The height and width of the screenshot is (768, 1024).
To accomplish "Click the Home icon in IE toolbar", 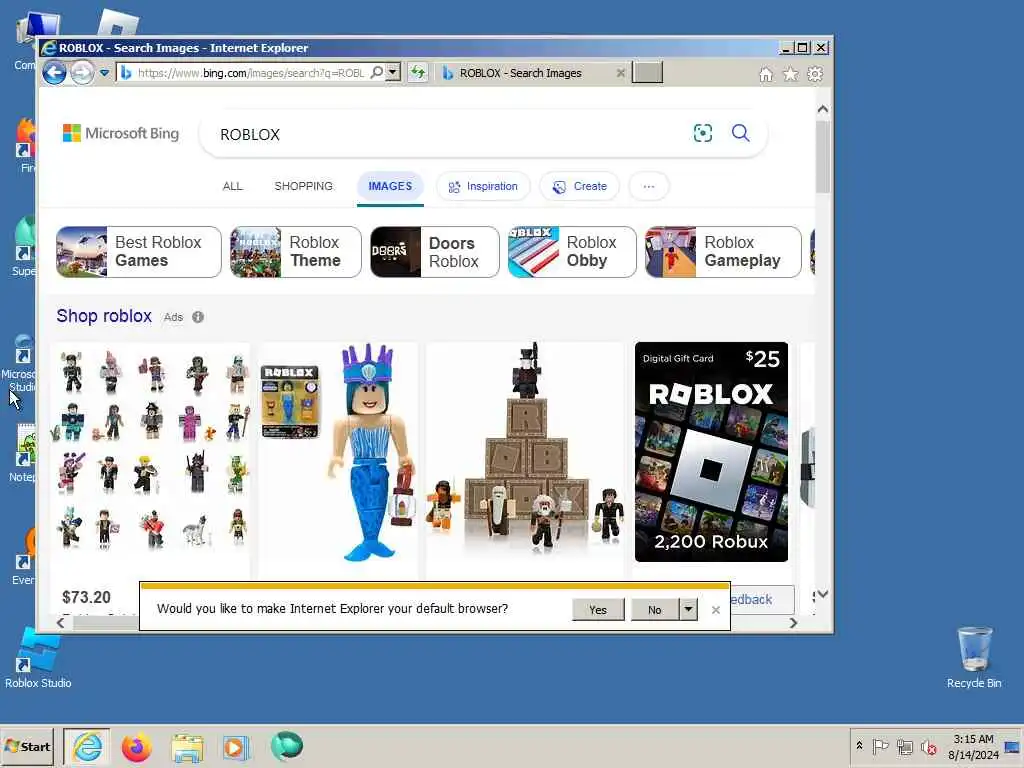I will tap(766, 74).
